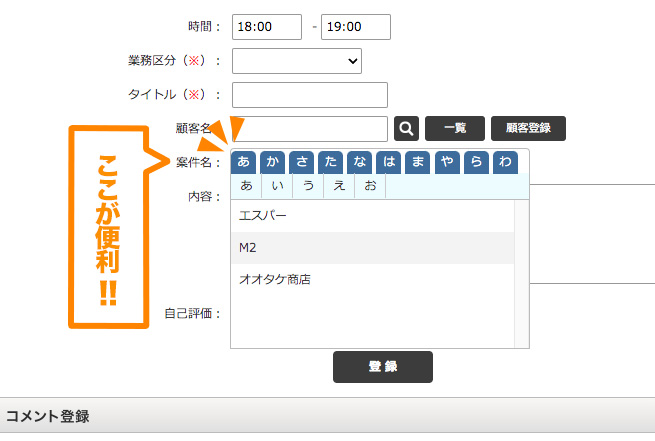Set the end time field showing 19:00

click(355, 27)
